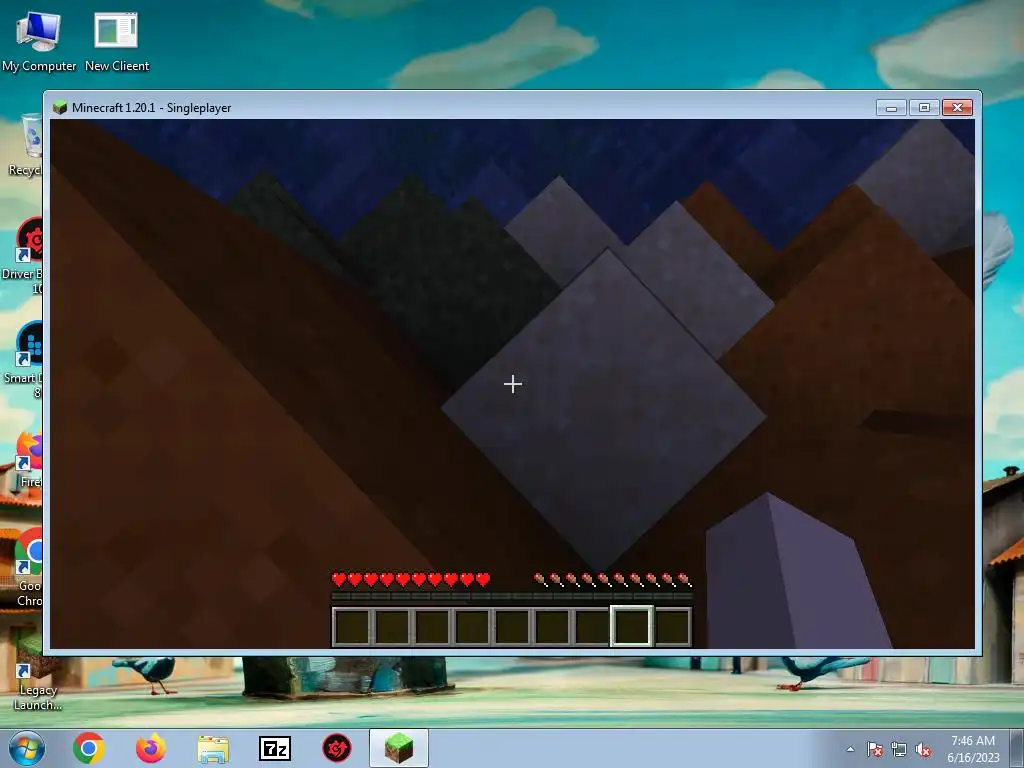This screenshot has width=1024, height=768.
Task: Click the highlighted eighth hotbar slot
Action: tap(632, 626)
